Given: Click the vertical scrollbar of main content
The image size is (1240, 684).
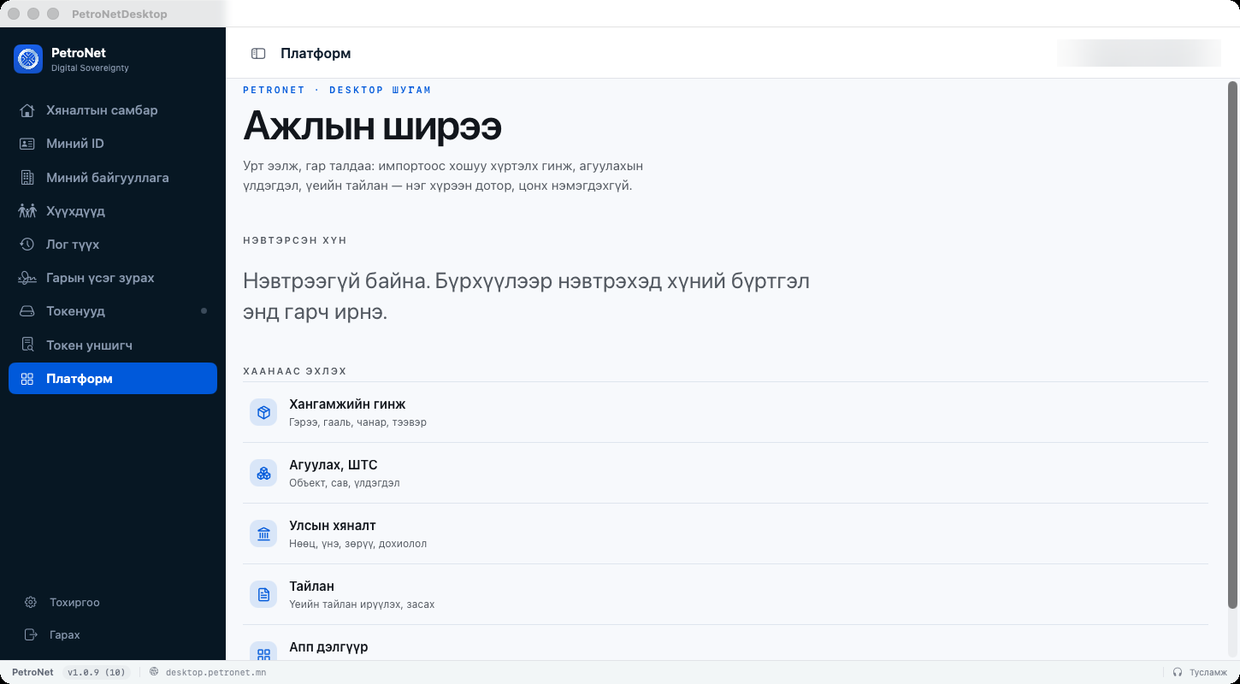Looking at the screenshot, I should click(x=1232, y=344).
